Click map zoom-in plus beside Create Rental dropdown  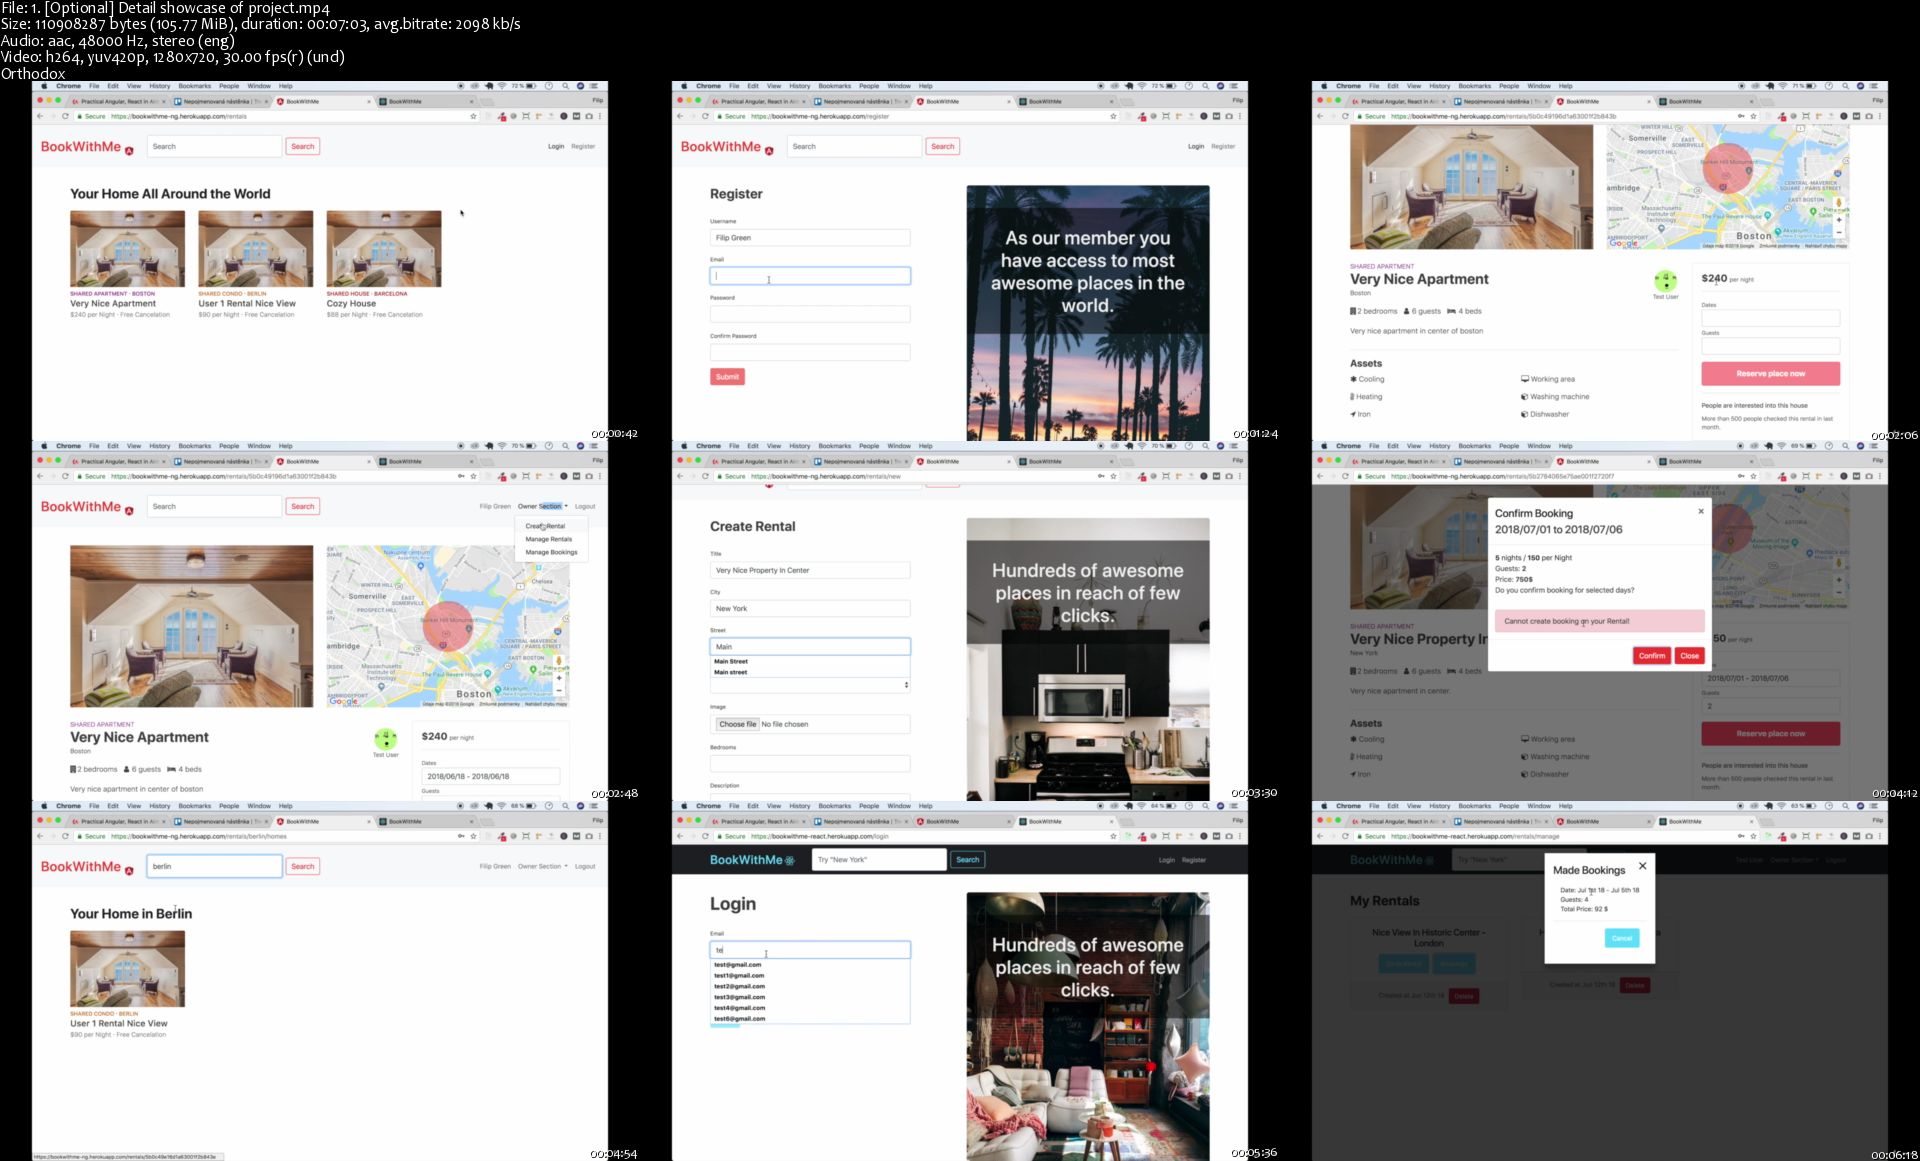click(x=559, y=677)
